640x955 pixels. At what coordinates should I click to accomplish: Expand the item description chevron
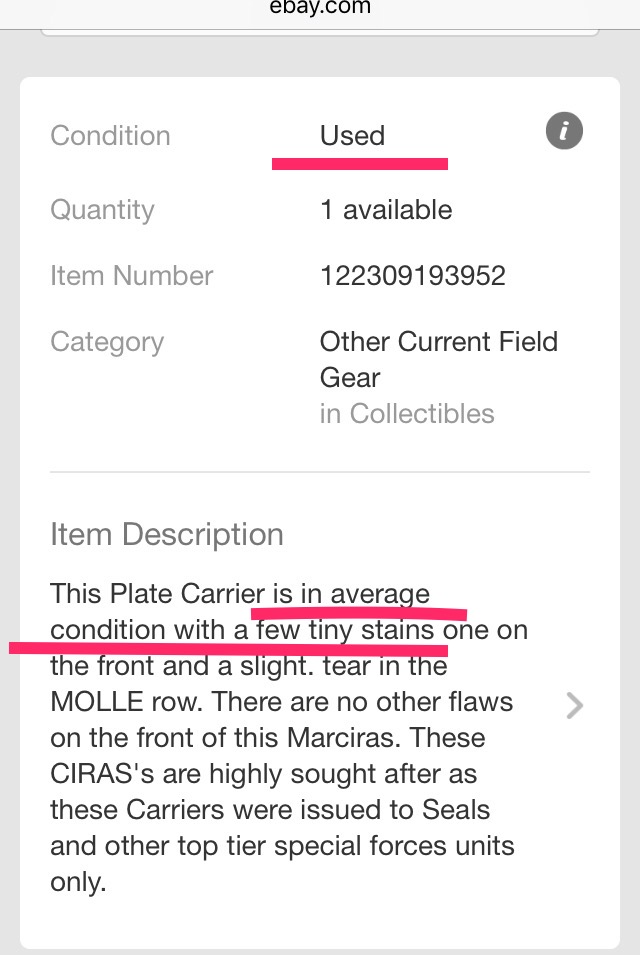coord(574,706)
